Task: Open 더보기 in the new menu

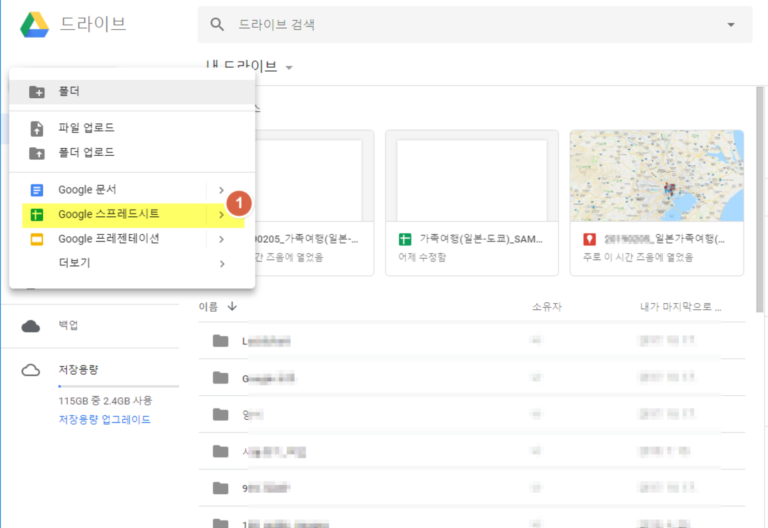Action: 132,264
